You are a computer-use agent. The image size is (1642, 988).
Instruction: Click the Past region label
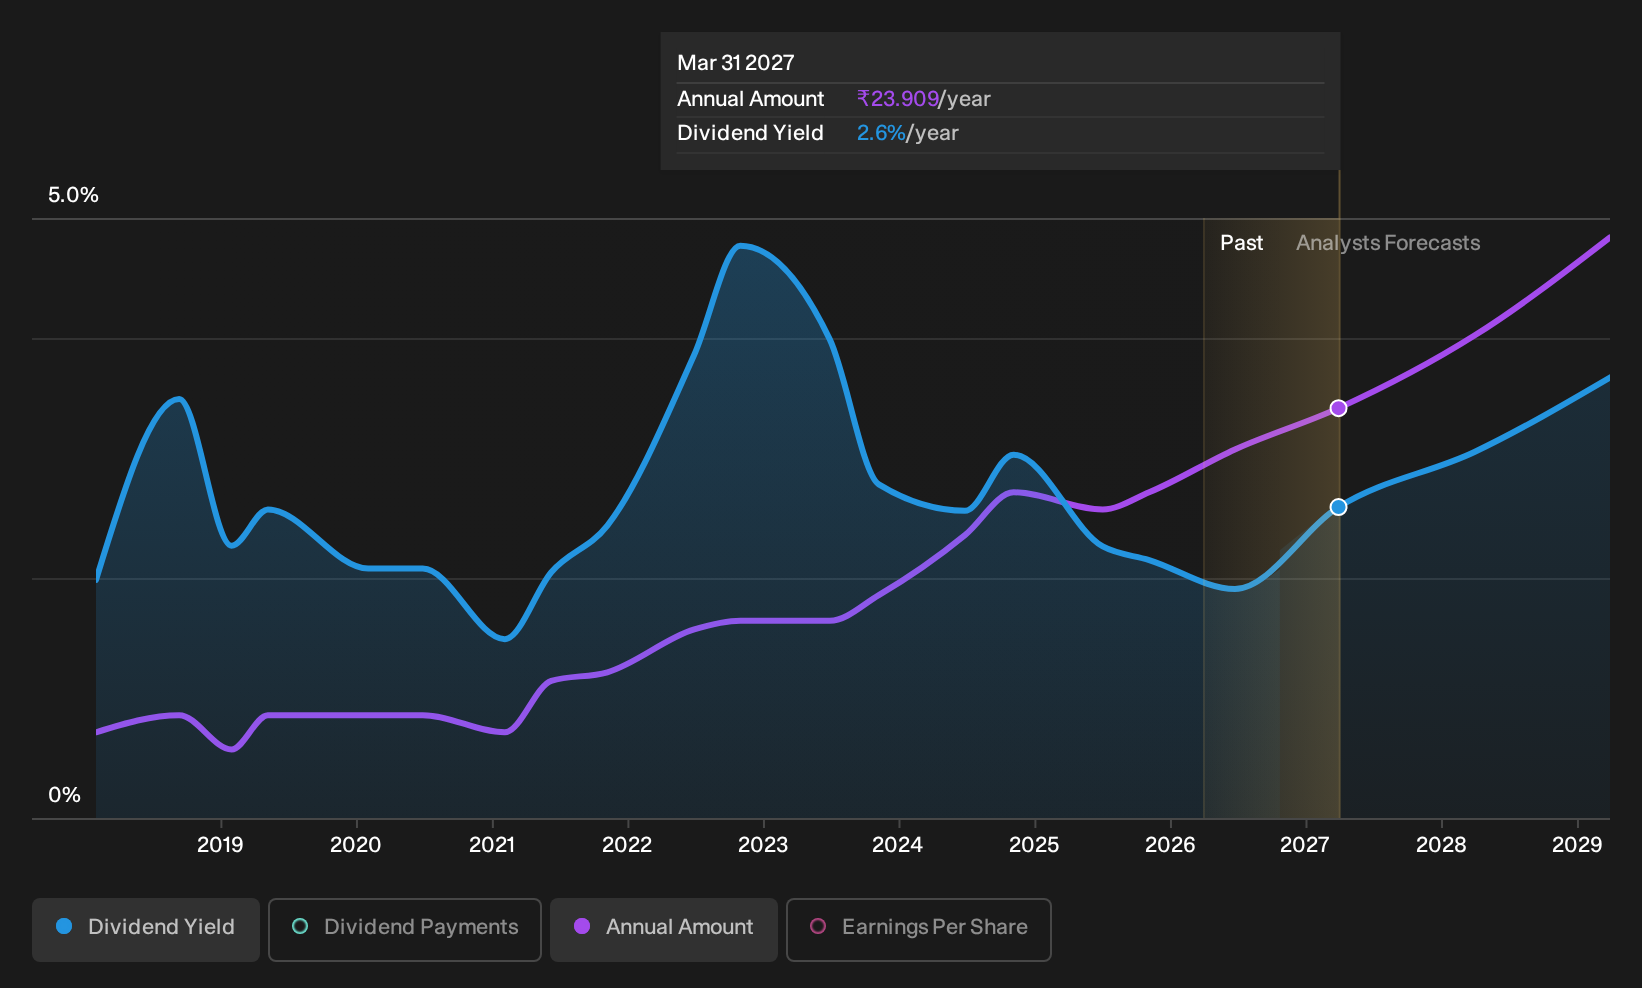point(1241,243)
